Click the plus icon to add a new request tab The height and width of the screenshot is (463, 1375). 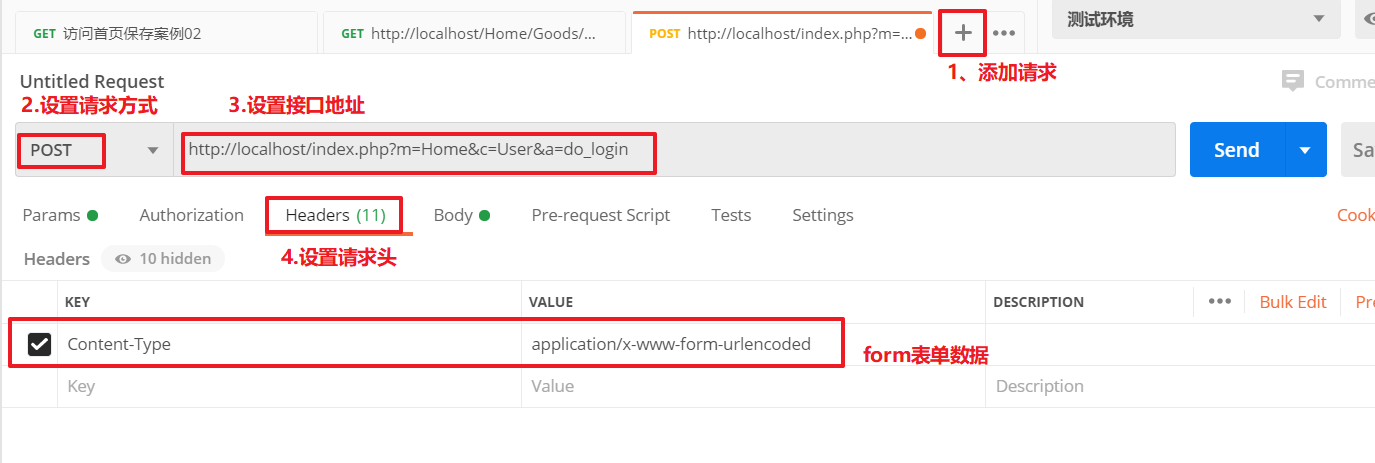point(963,33)
